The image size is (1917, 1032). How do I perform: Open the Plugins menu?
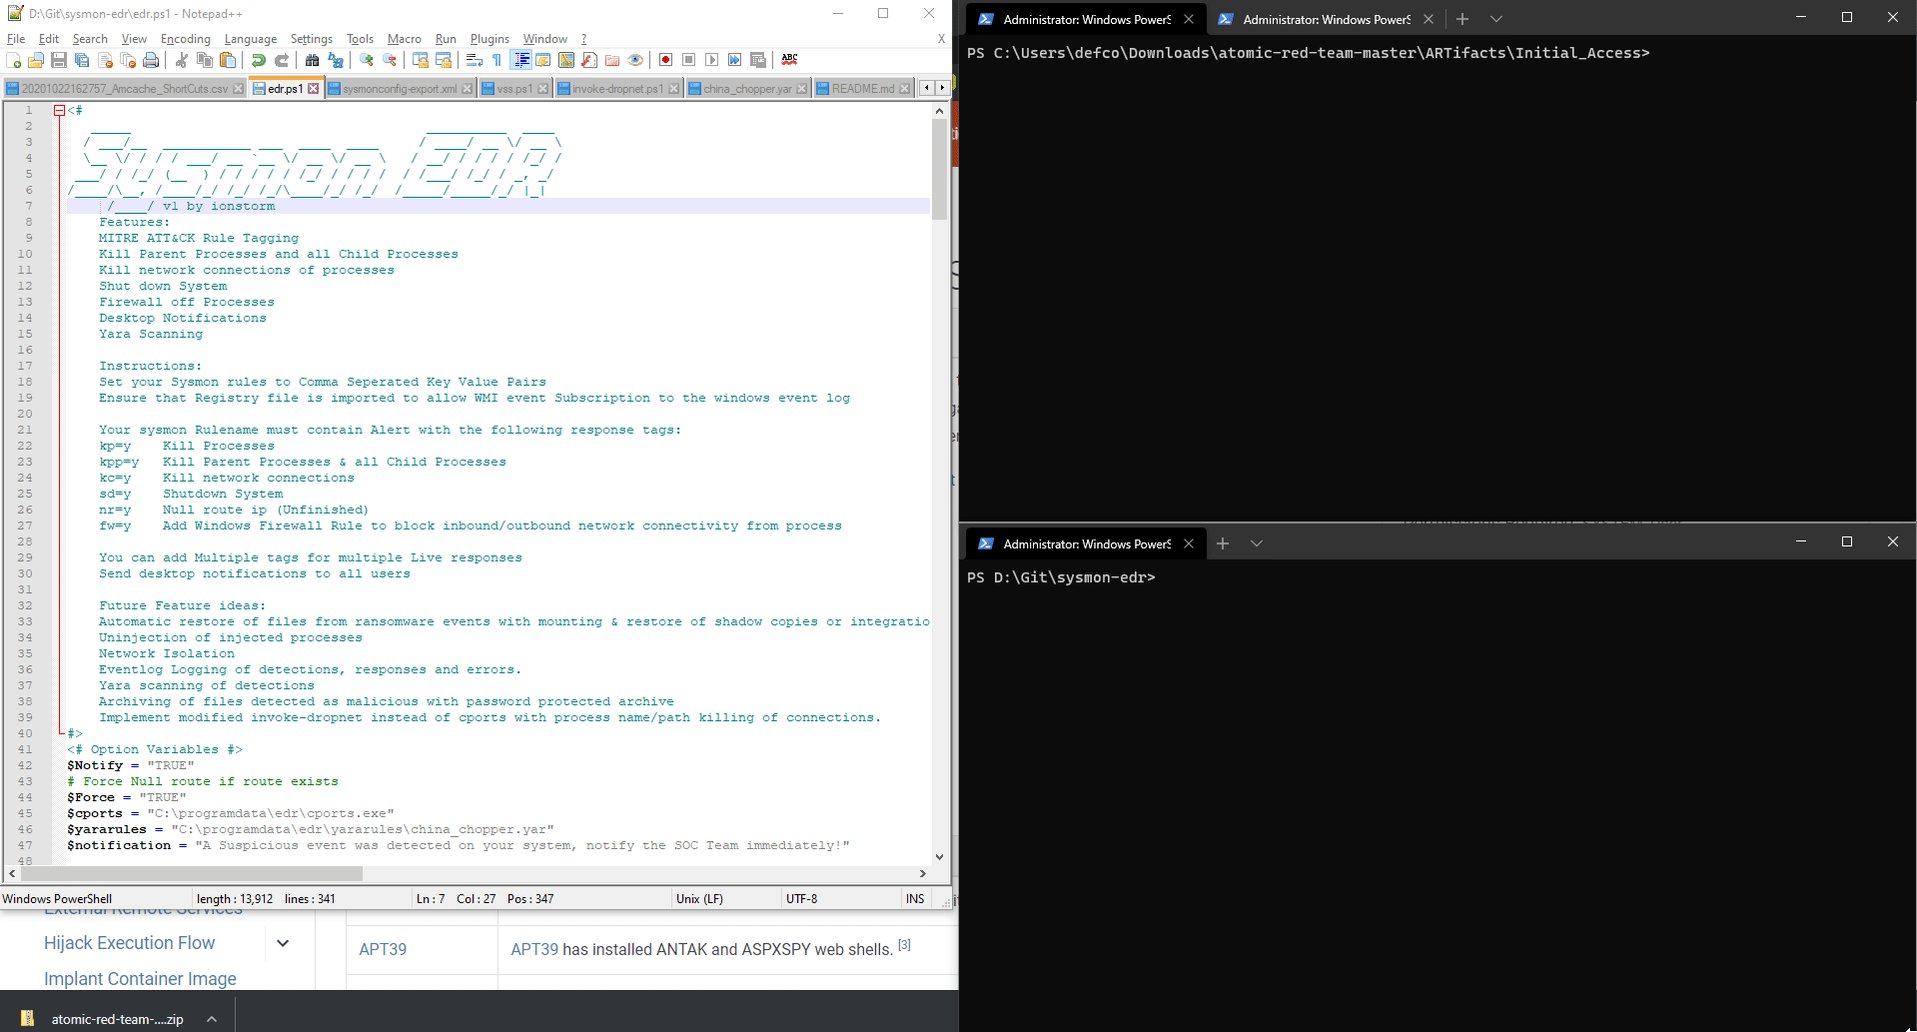[489, 39]
